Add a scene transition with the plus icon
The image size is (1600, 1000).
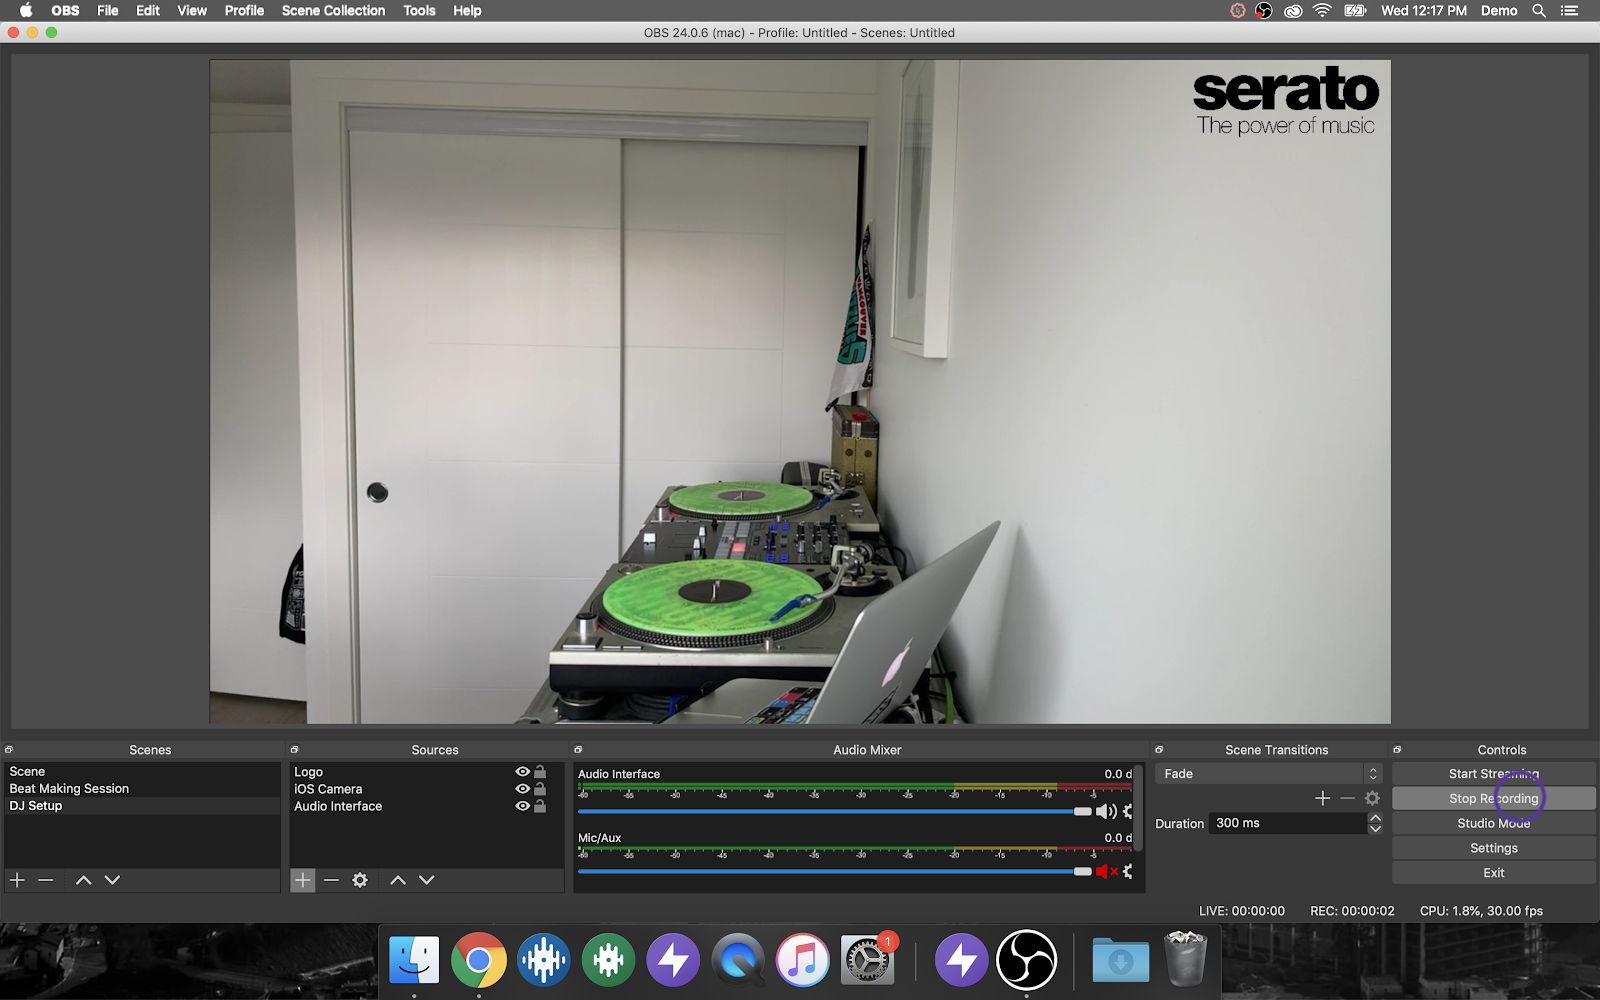[x=1323, y=798]
